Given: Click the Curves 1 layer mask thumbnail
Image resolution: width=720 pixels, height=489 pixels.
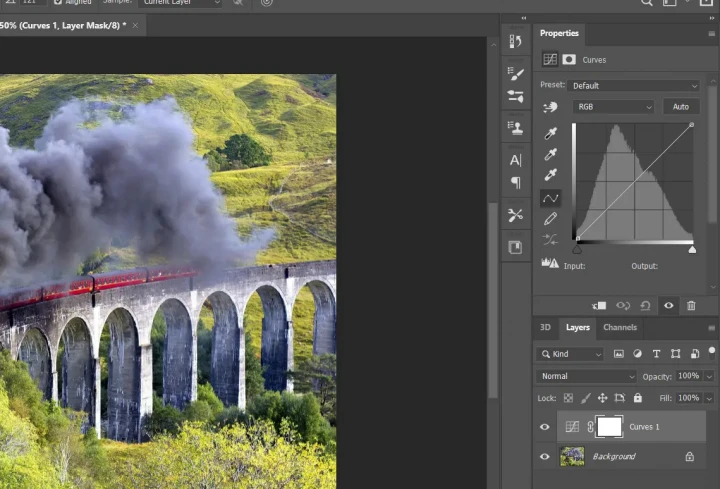Looking at the screenshot, I should click(609, 427).
